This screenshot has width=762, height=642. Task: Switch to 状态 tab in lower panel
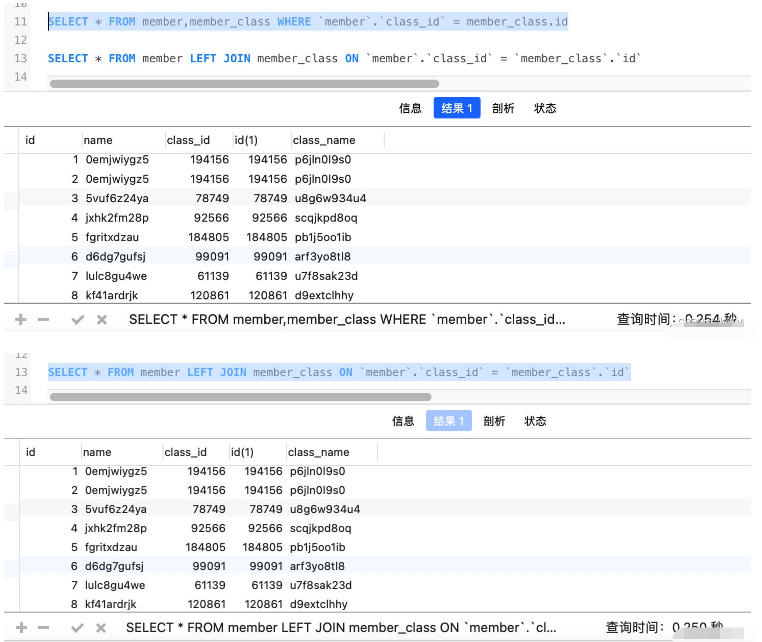[536, 421]
